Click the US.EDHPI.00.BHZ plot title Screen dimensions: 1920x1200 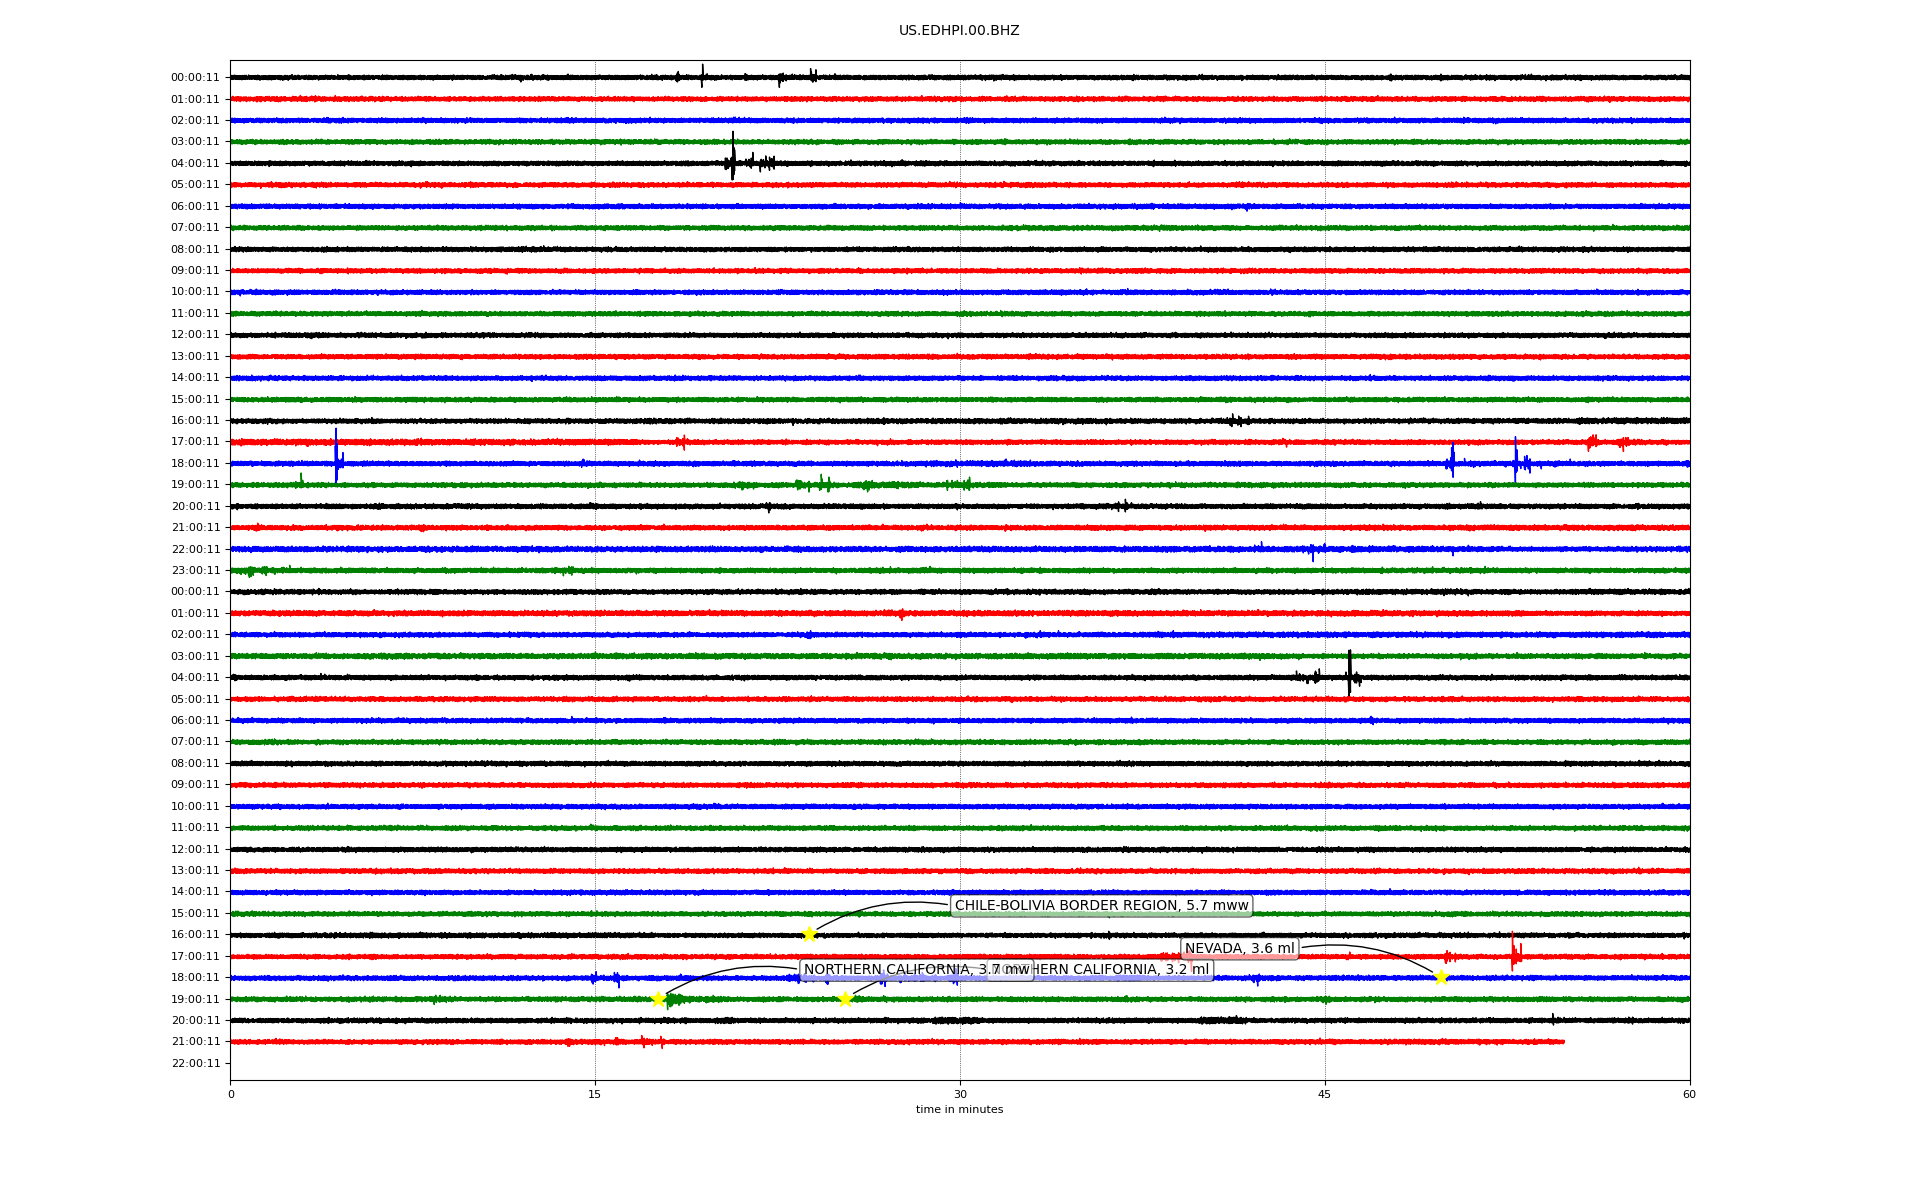tap(959, 31)
